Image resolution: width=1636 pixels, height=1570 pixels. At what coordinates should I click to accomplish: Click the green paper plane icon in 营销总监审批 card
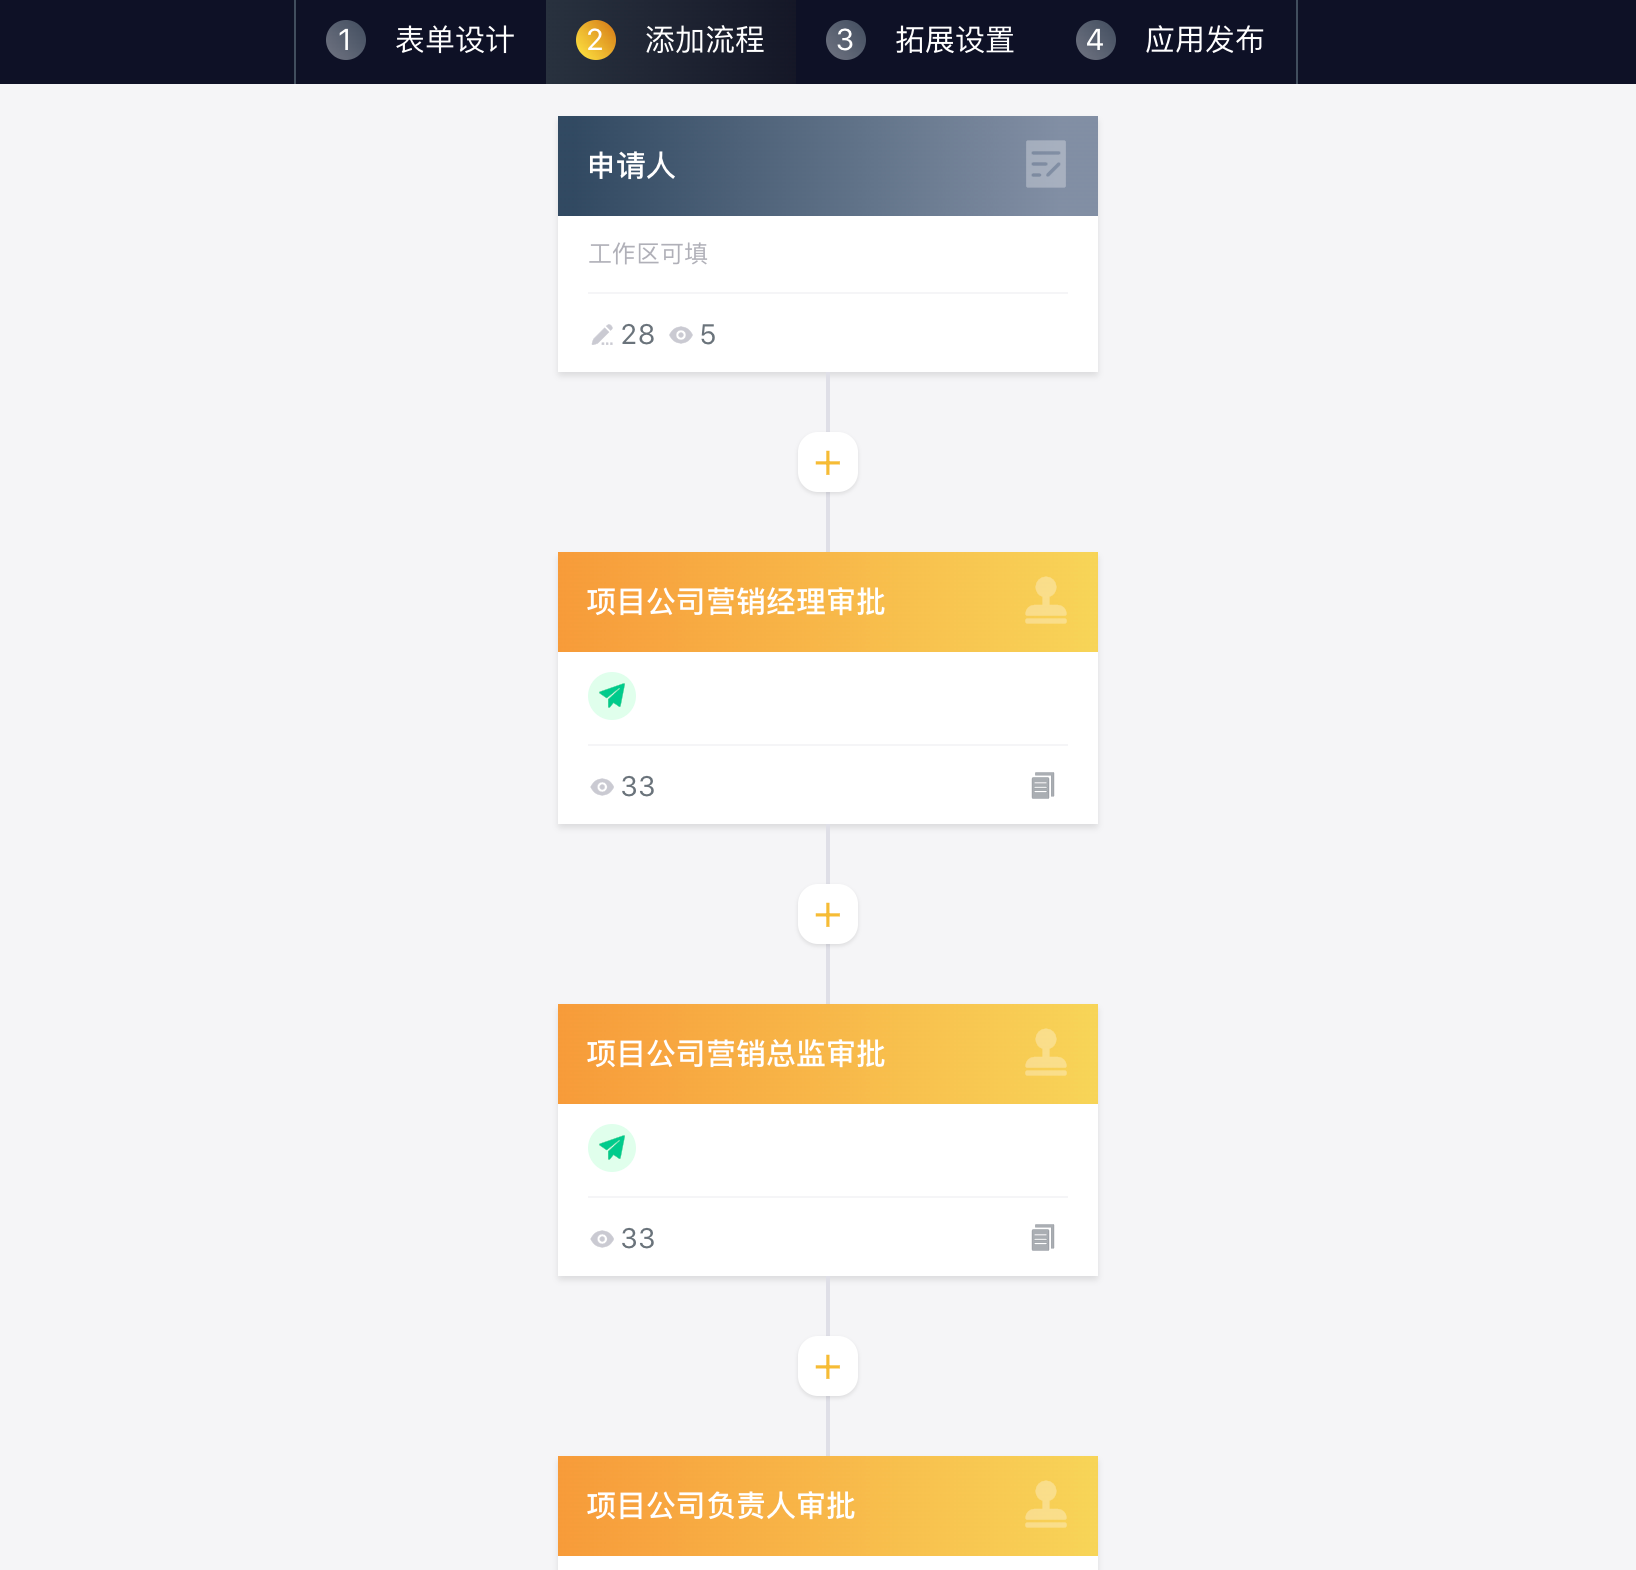coord(612,1148)
